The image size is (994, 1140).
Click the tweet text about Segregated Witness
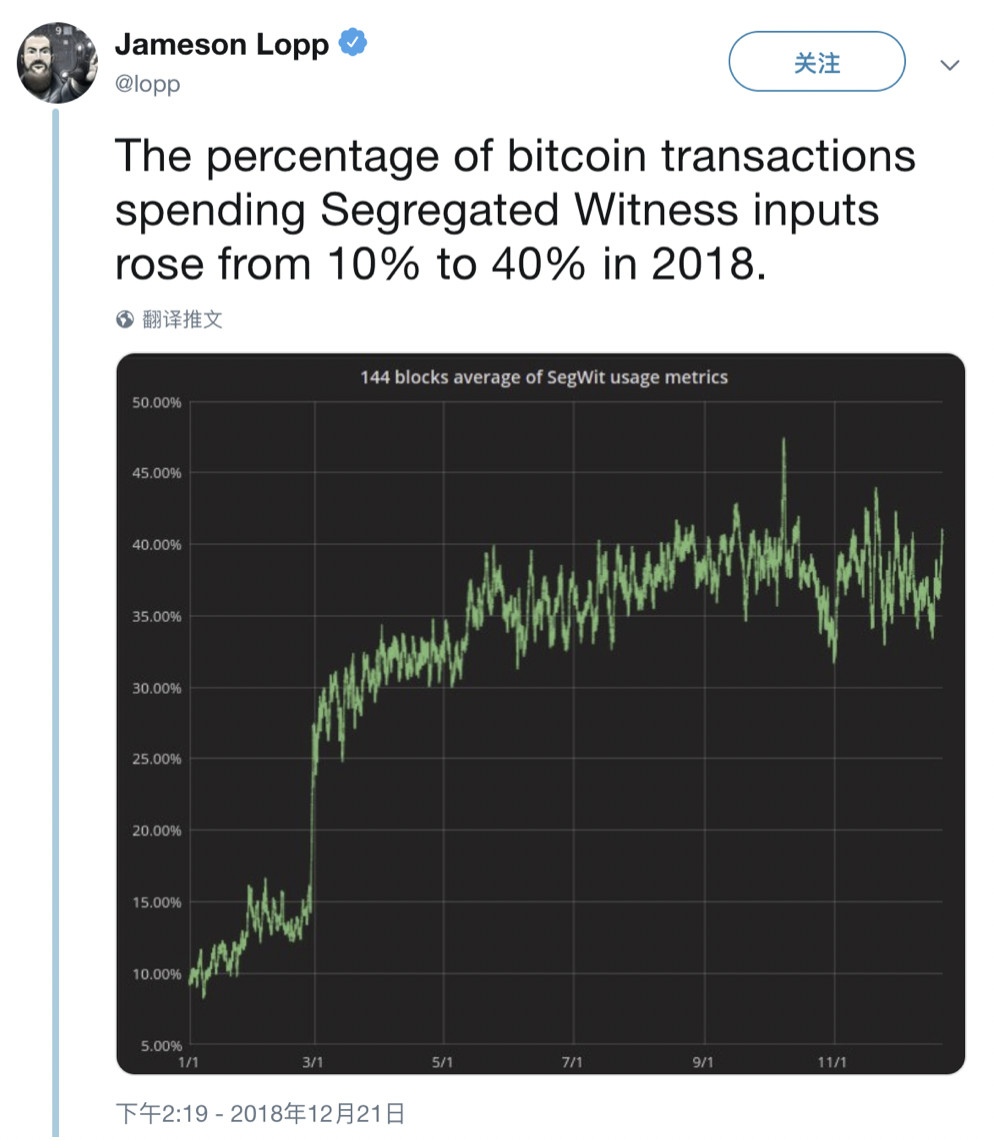[515, 210]
